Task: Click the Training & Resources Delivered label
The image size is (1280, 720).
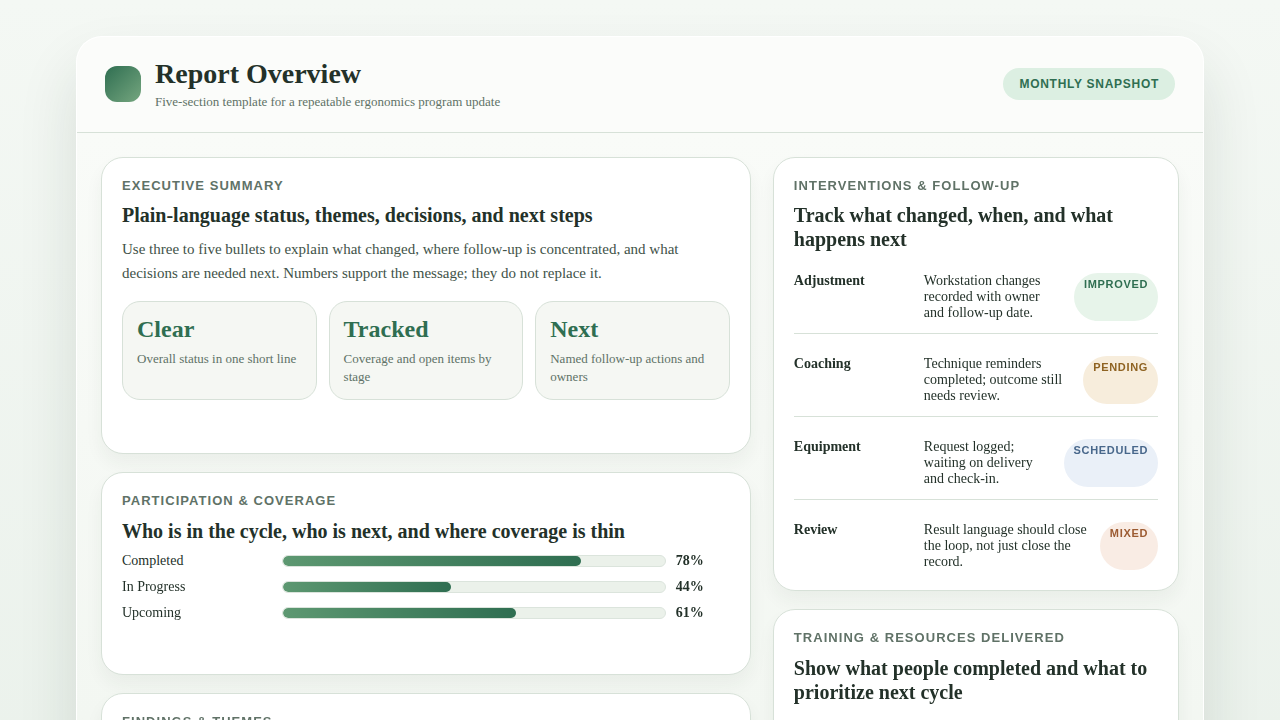Action: [929, 638]
